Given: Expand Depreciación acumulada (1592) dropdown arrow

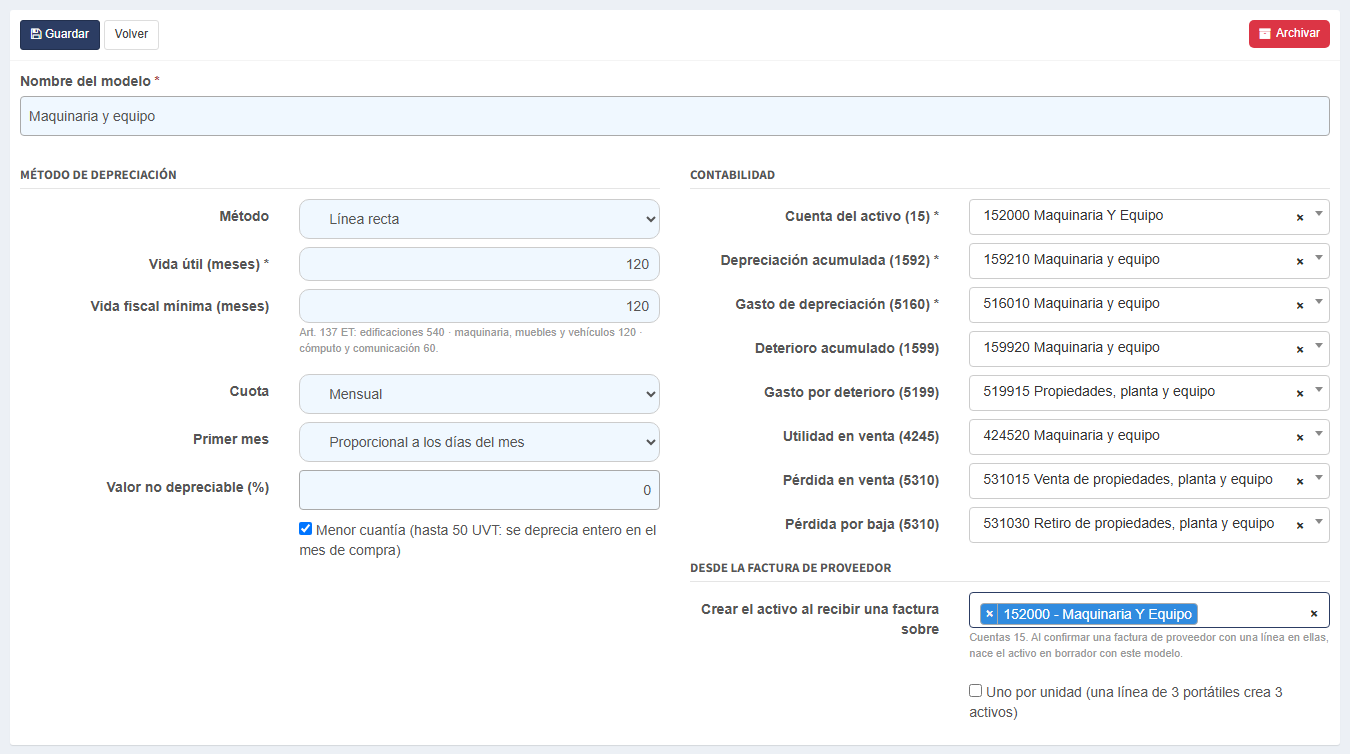Looking at the screenshot, I should (x=1319, y=259).
